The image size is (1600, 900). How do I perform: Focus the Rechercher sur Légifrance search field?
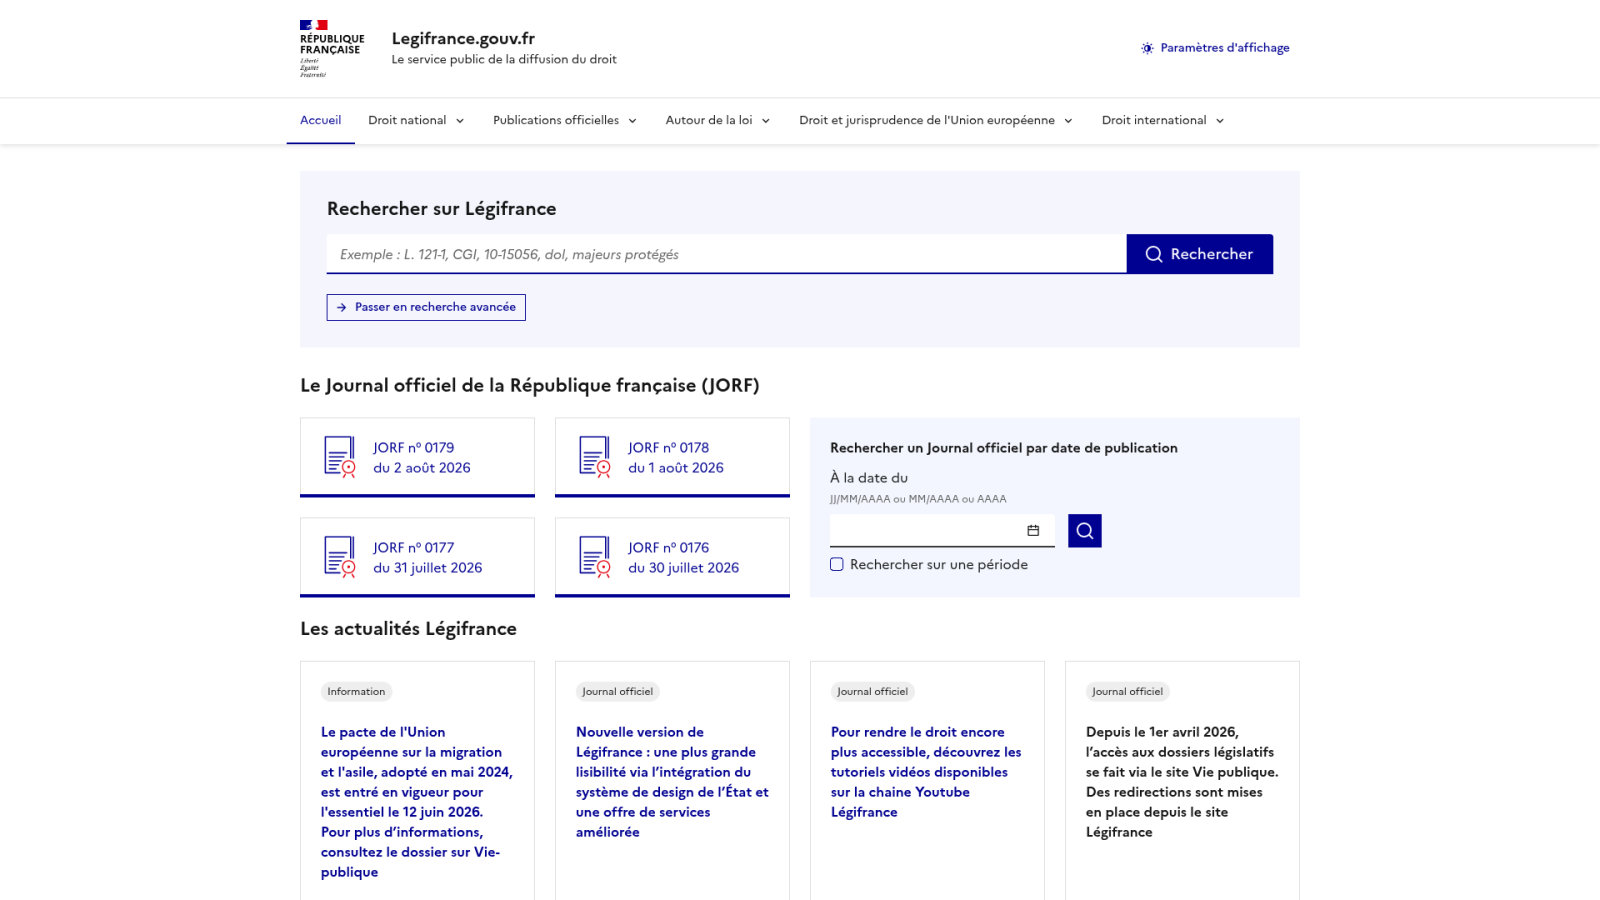click(x=727, y=254)
